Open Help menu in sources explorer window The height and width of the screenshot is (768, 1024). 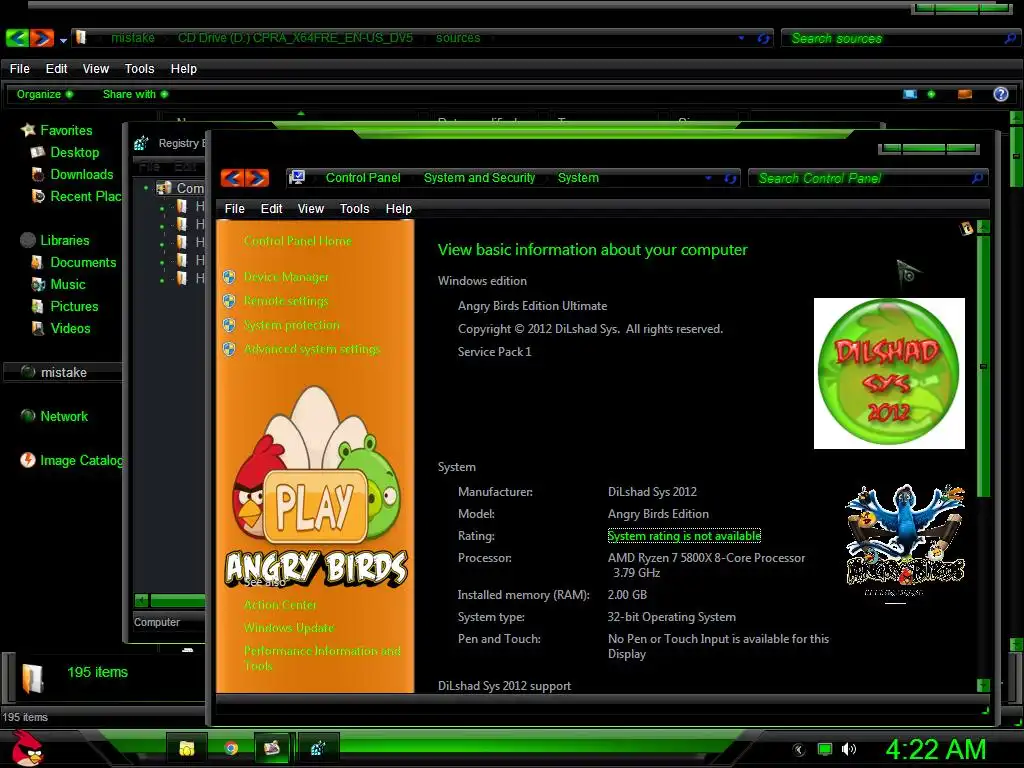tap(184, 69)
